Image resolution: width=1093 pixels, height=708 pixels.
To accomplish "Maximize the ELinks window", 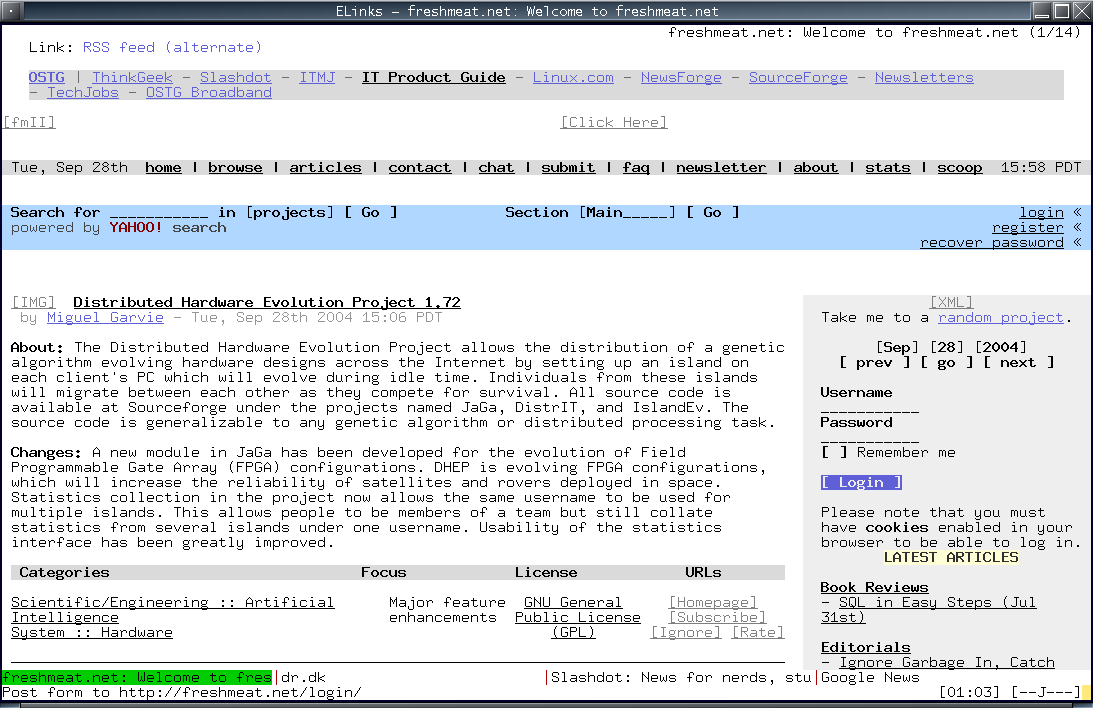I will 1062,10.
